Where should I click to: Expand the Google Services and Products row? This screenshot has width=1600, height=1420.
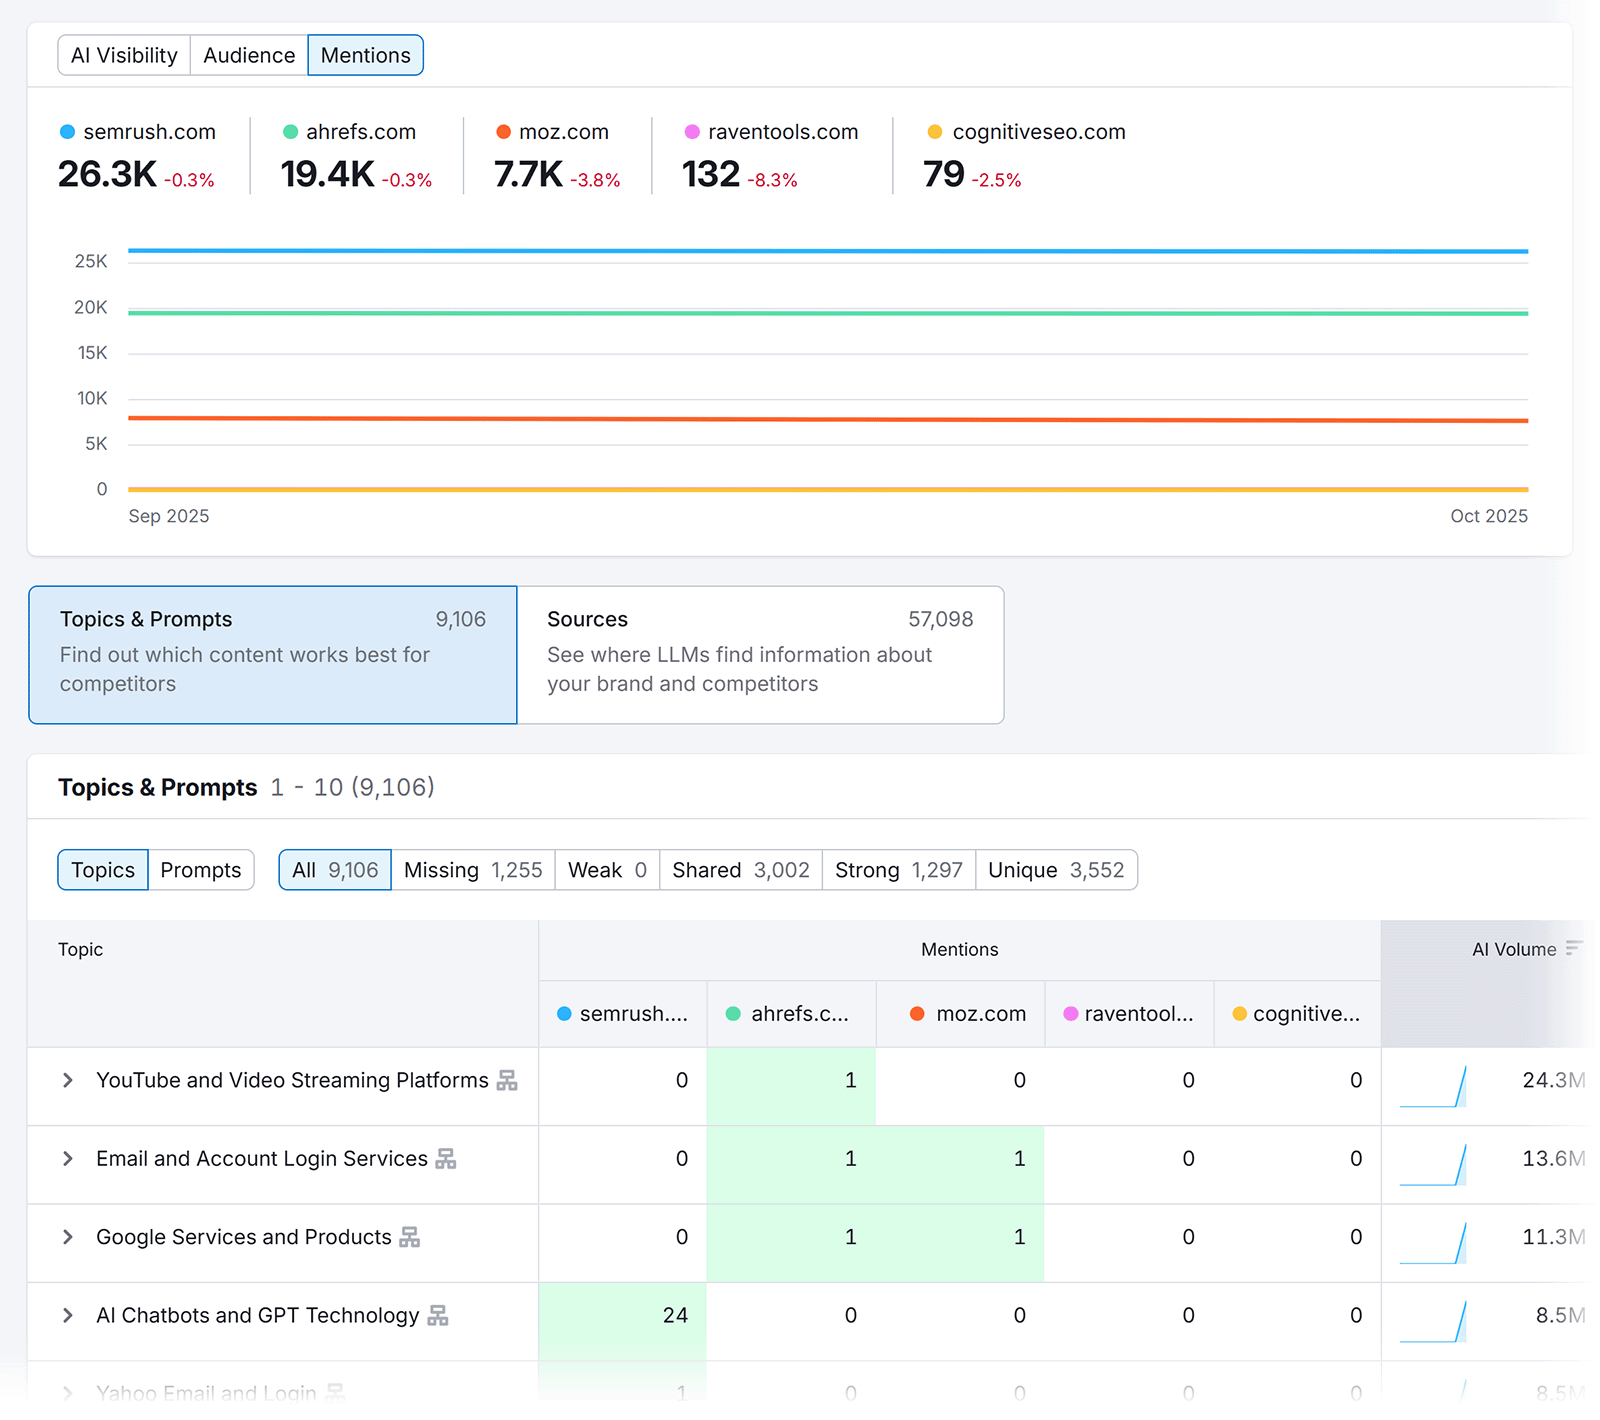[x=67, y=1237]
